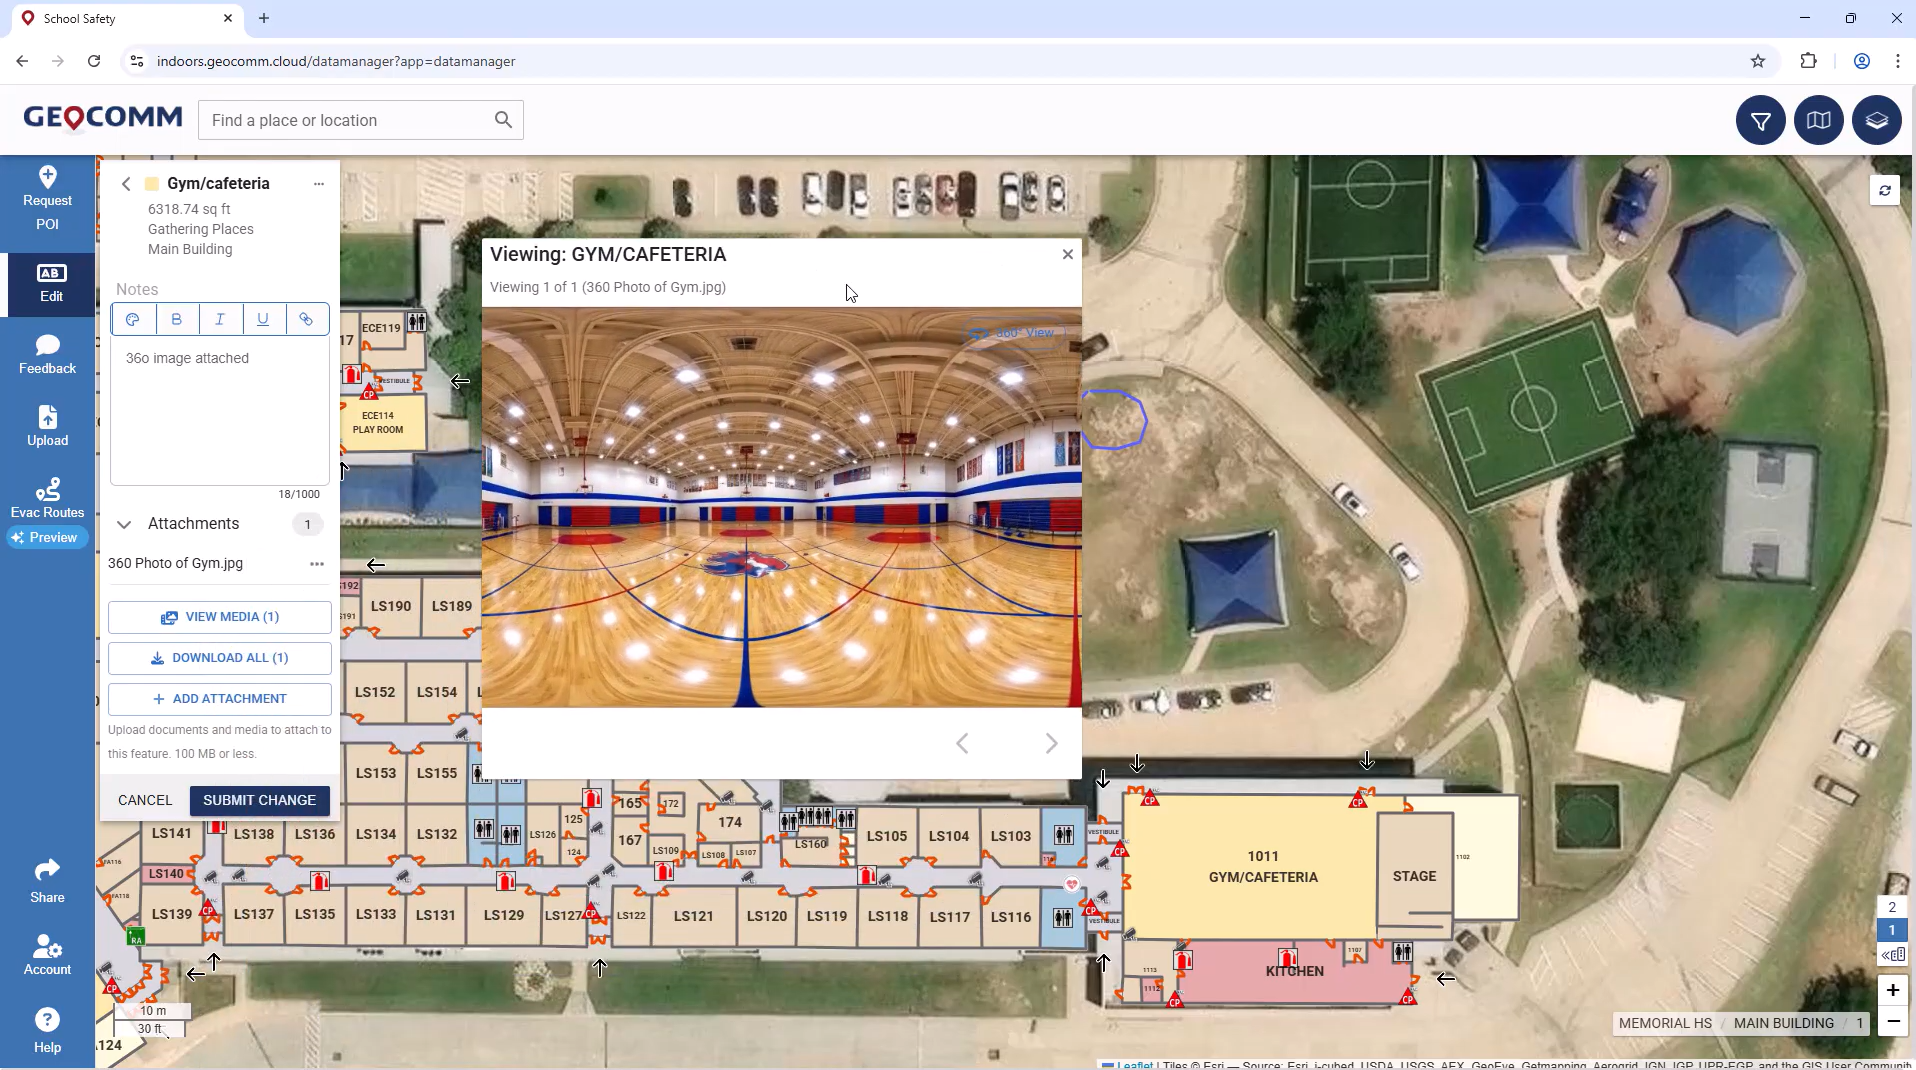
Task: Go to next image in viewer
Action: (1051, 743)
